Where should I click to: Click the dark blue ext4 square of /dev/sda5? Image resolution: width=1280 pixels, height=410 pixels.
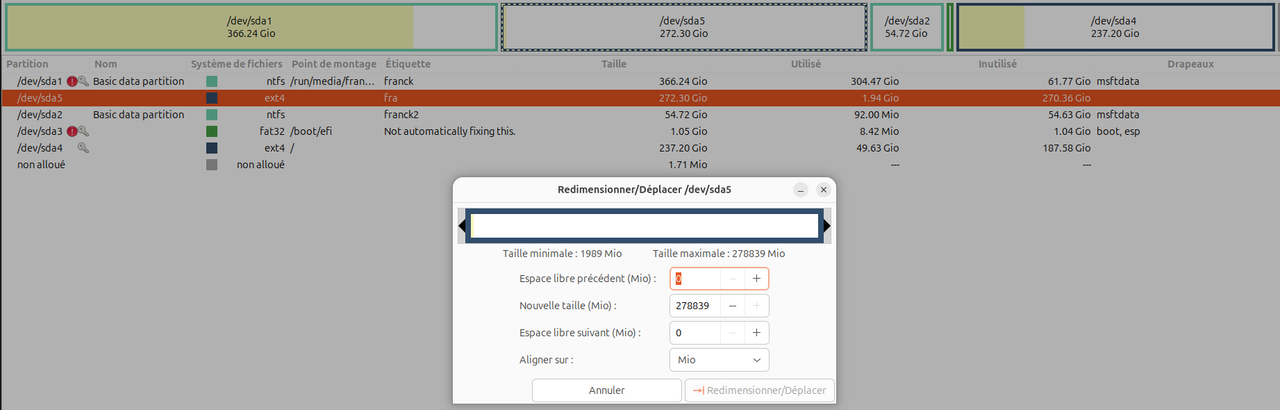212,98
